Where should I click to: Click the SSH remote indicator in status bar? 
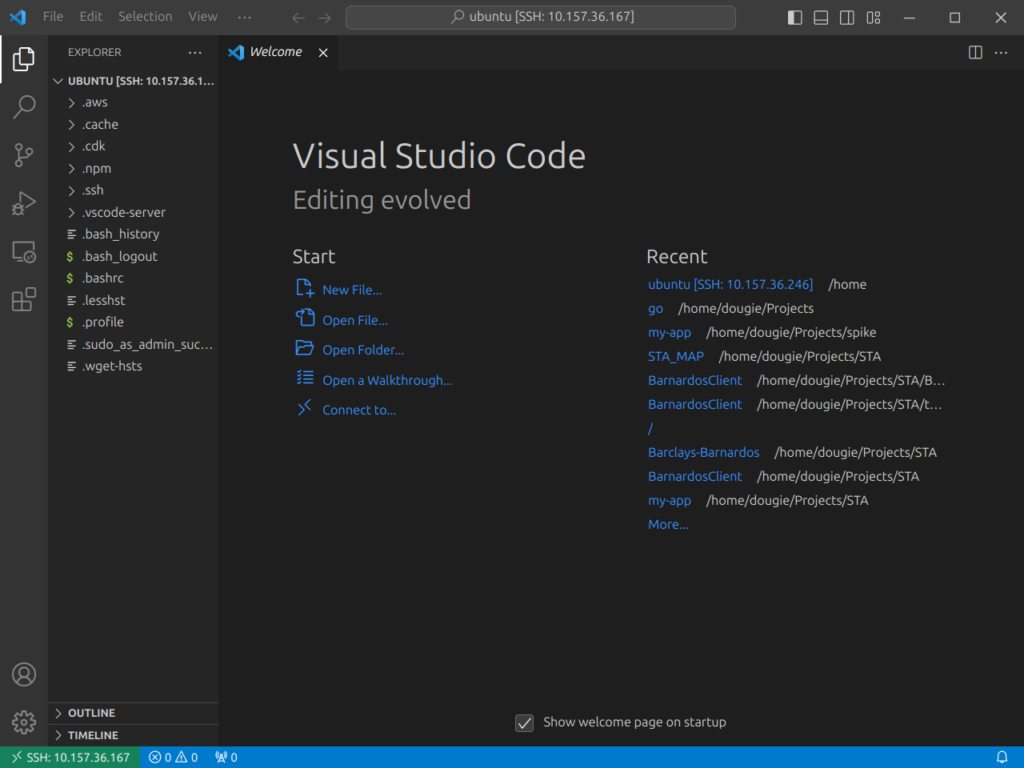(x=68, y=757)
